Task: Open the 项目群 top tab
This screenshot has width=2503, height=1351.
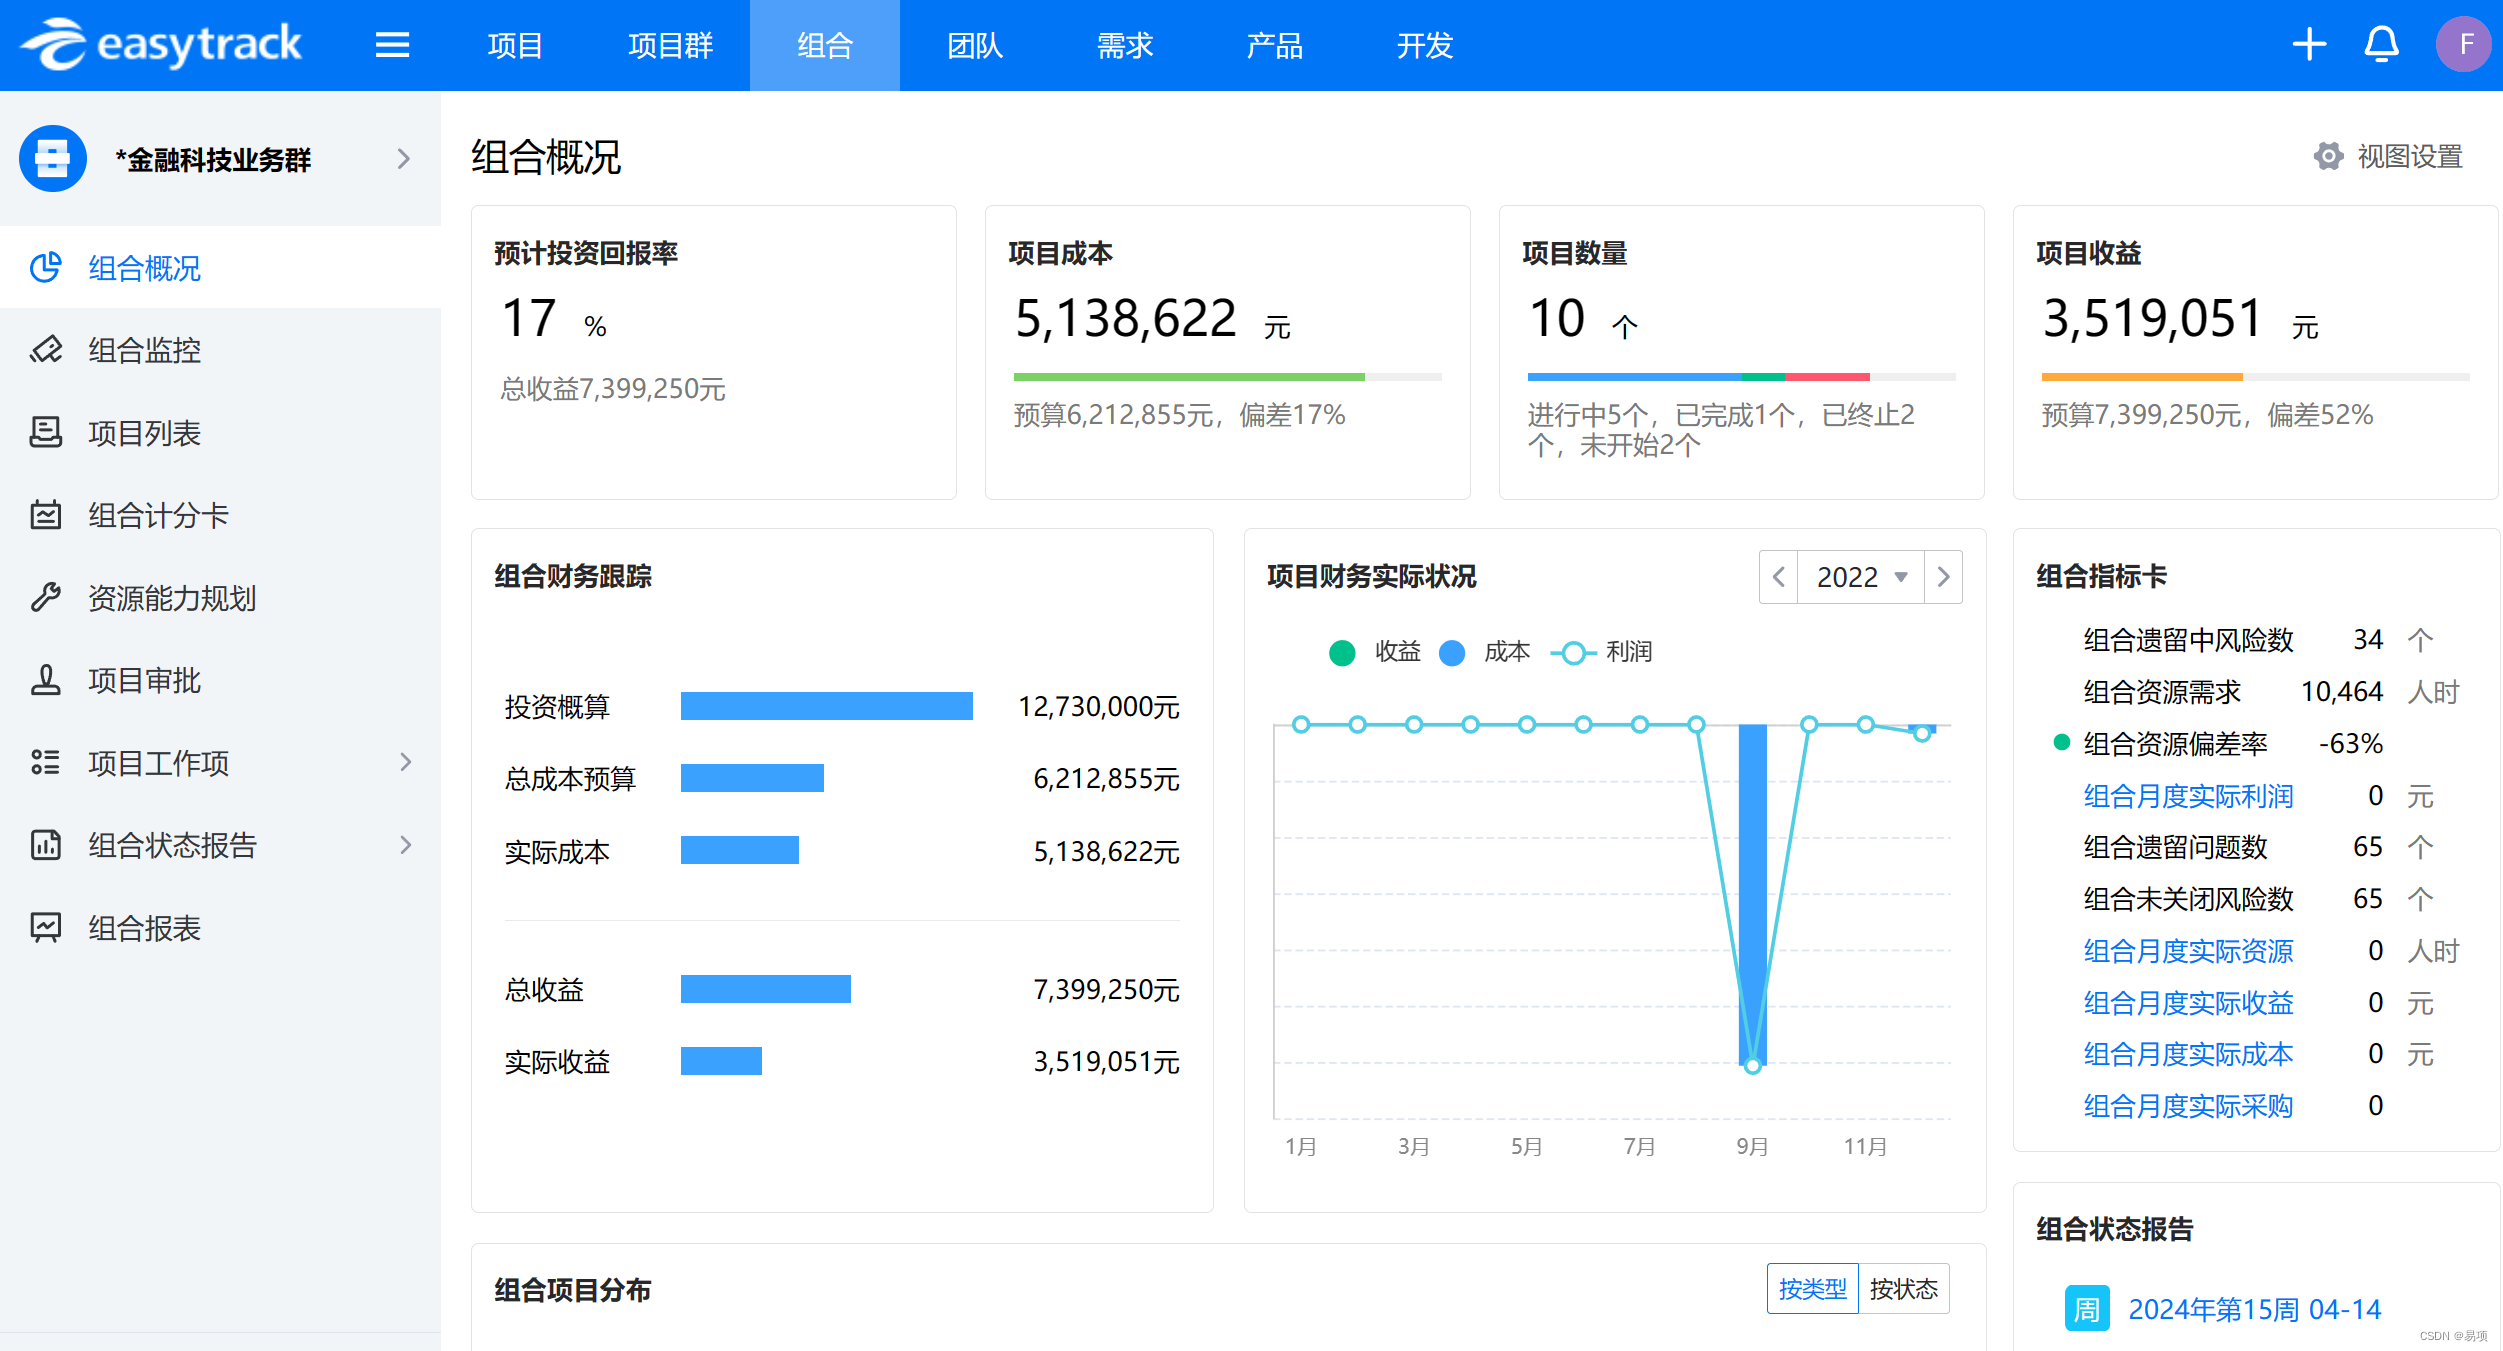Action: [x=670, y=45]
